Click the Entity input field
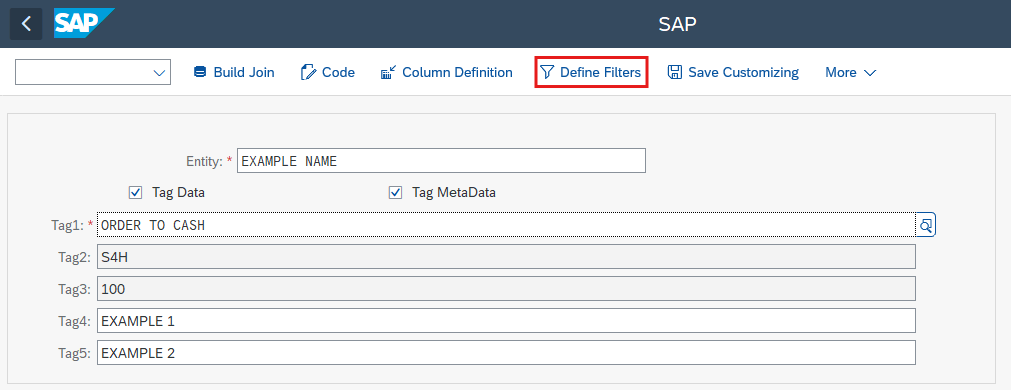 (441, 161)
